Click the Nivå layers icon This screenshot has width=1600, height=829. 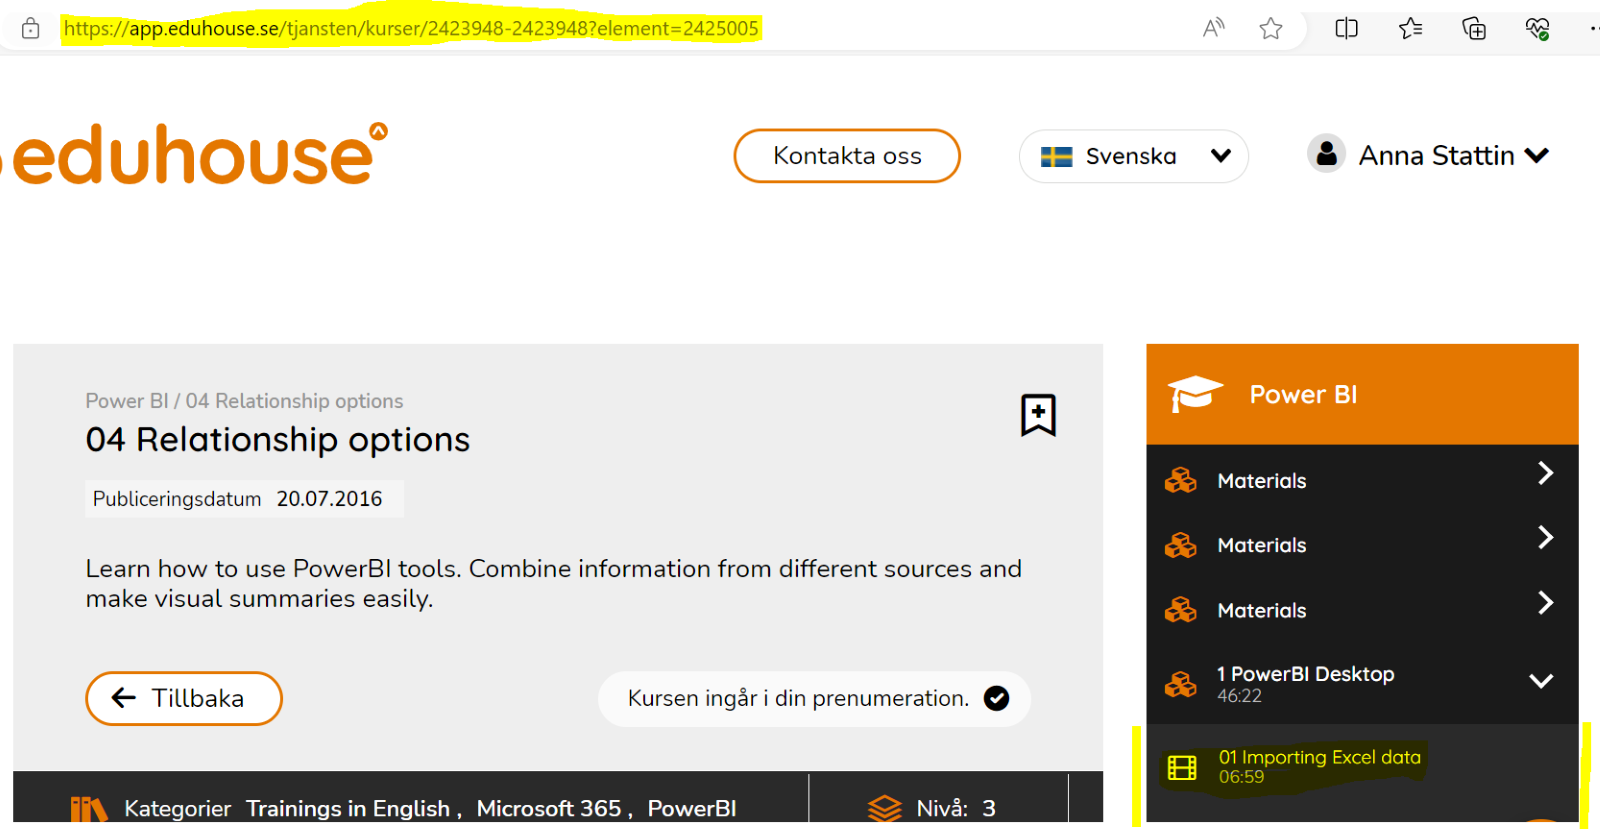pos(885,808)
